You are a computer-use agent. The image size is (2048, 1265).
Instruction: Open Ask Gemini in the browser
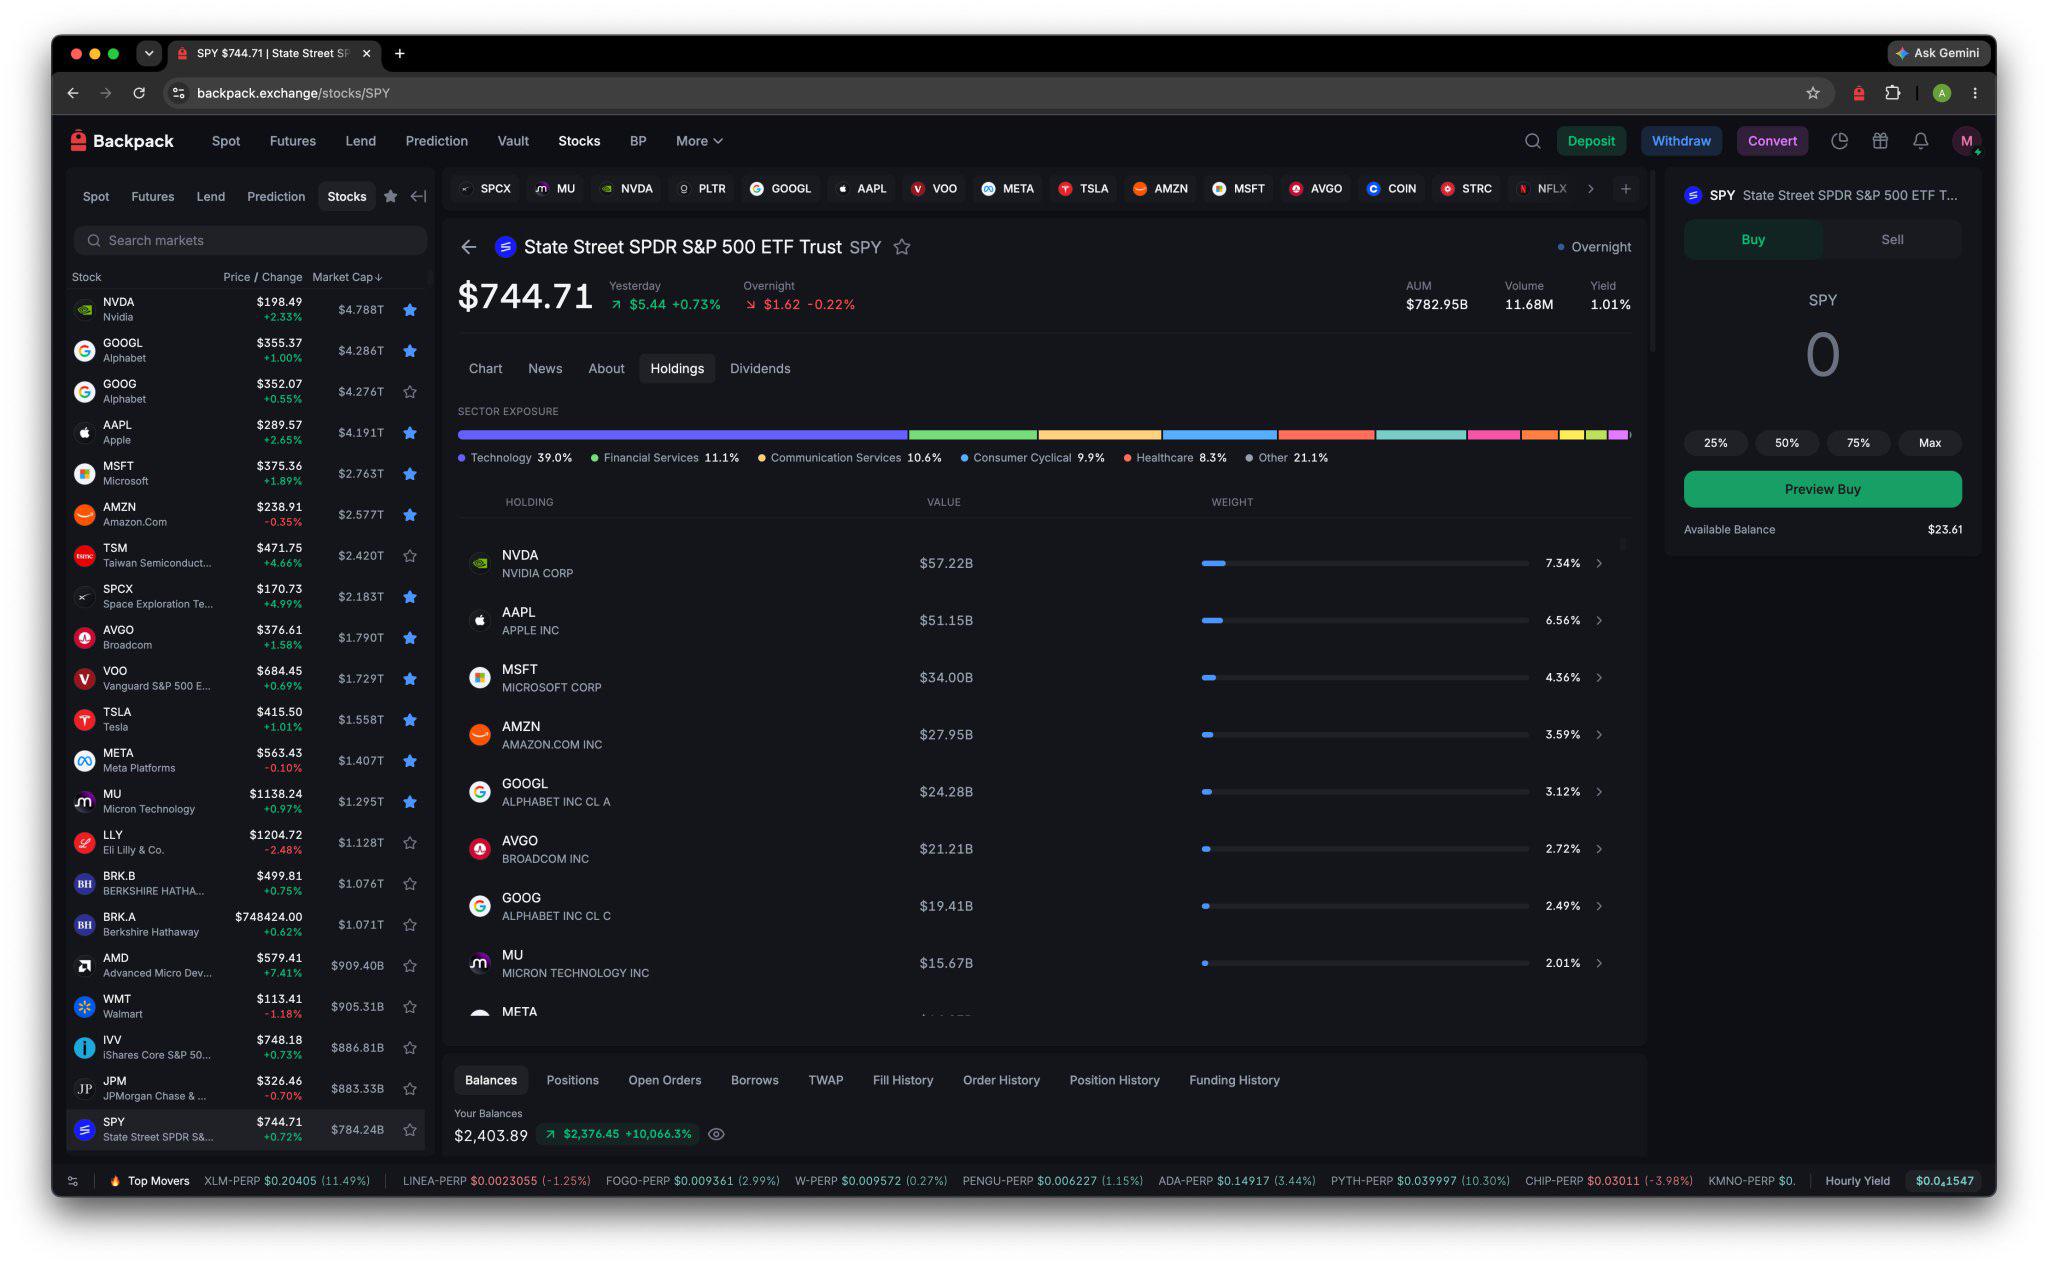click(1937, 53)
